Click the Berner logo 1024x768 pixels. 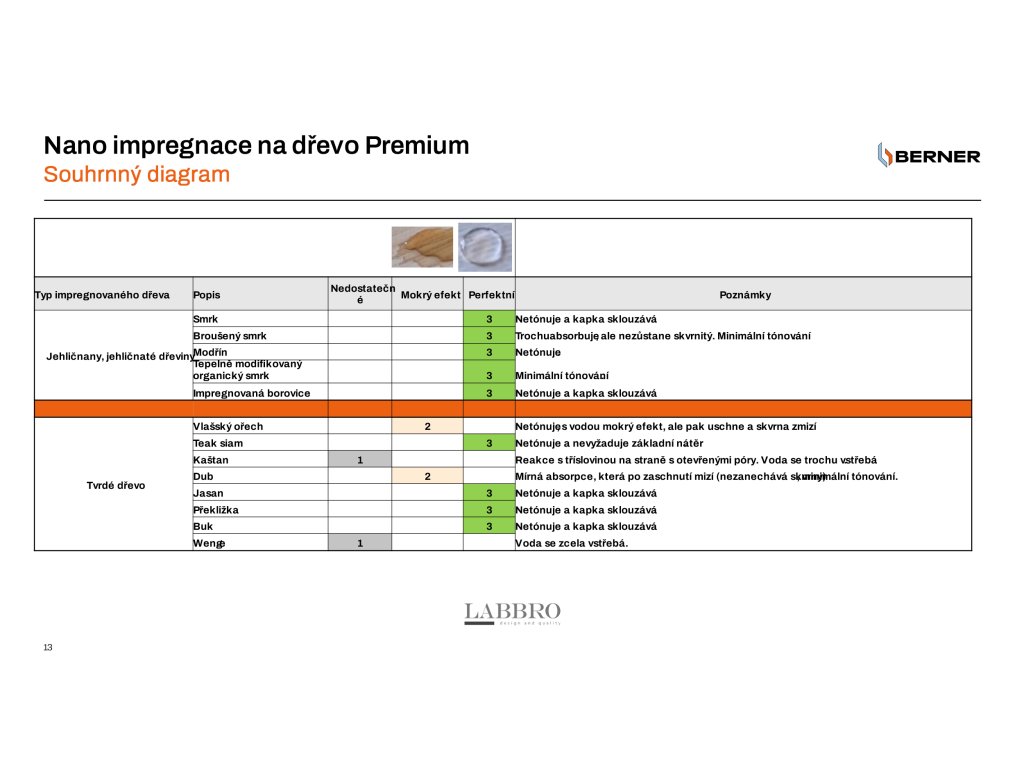click(929, 155)
